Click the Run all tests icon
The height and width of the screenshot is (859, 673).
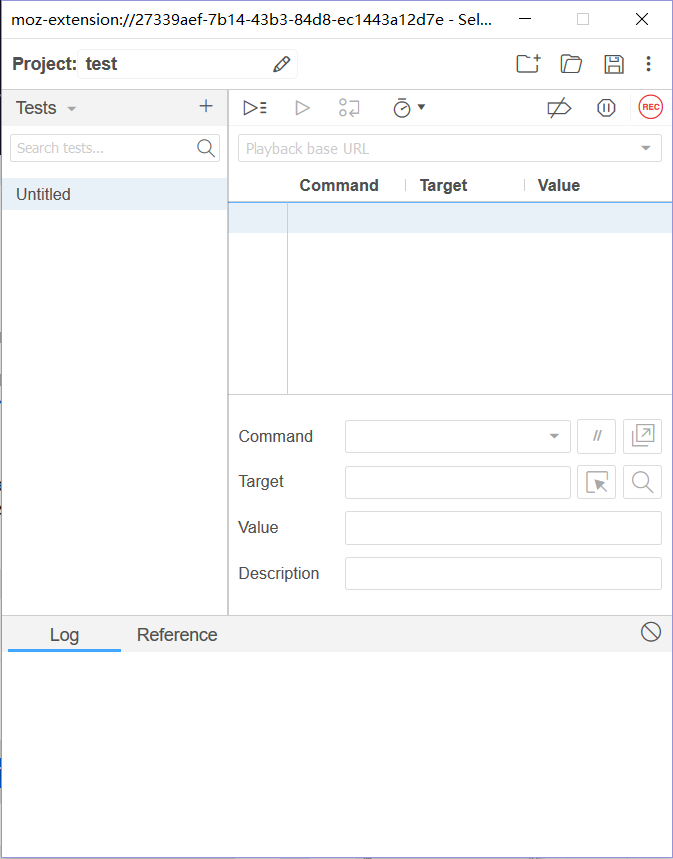[x=255, y=108]
